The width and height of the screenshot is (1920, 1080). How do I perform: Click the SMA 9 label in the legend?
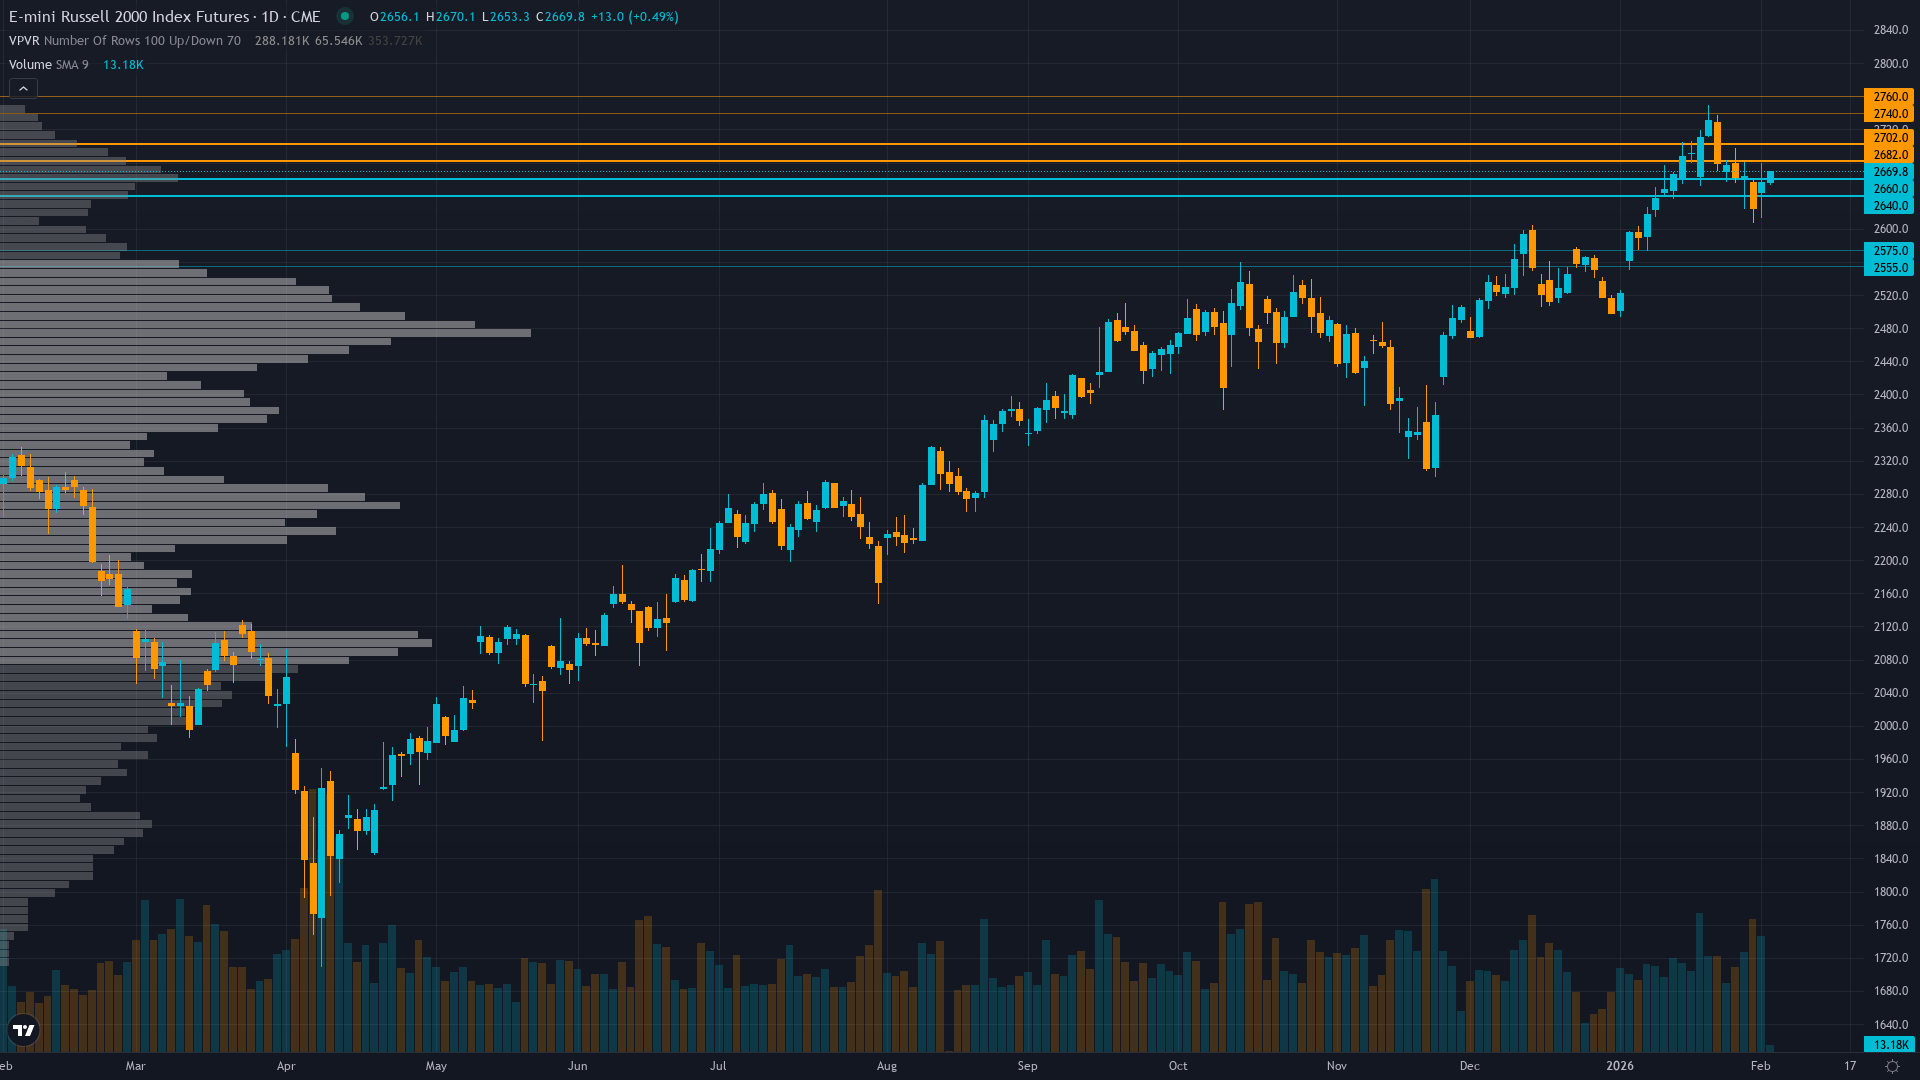[x=72, y=64]
